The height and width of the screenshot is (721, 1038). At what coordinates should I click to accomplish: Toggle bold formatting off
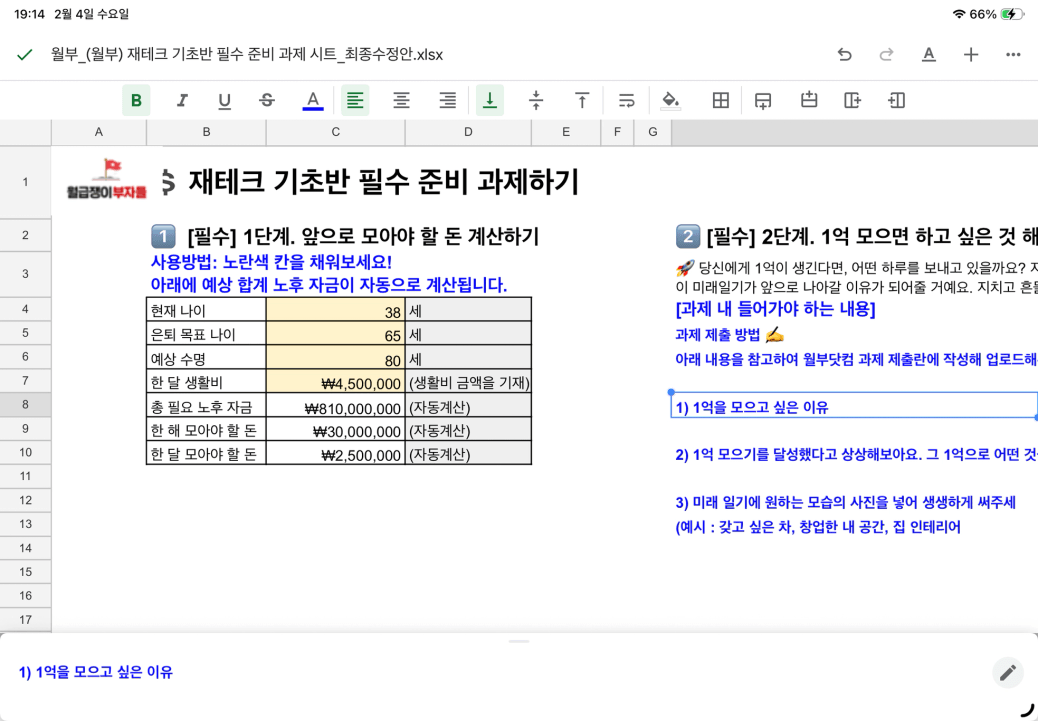(136, 100)
